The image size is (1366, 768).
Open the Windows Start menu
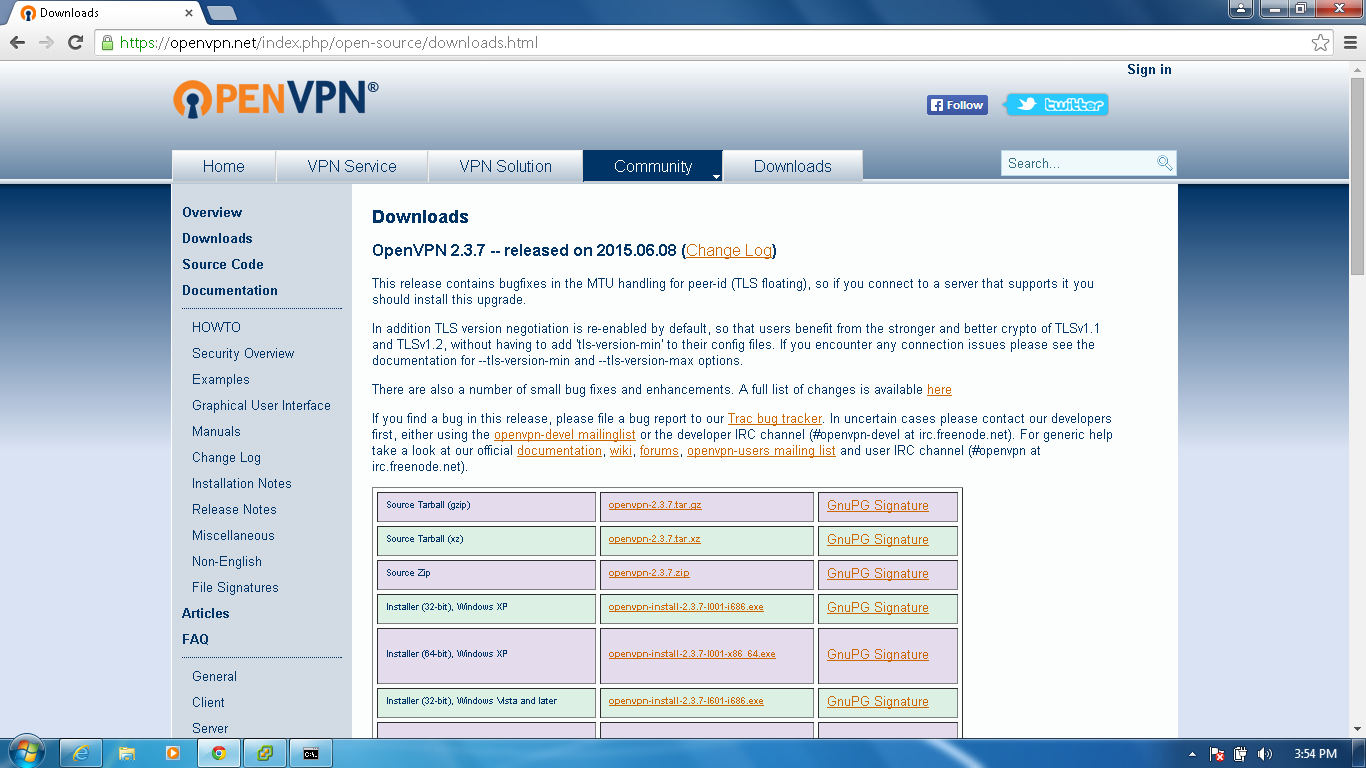click(27, 752)
